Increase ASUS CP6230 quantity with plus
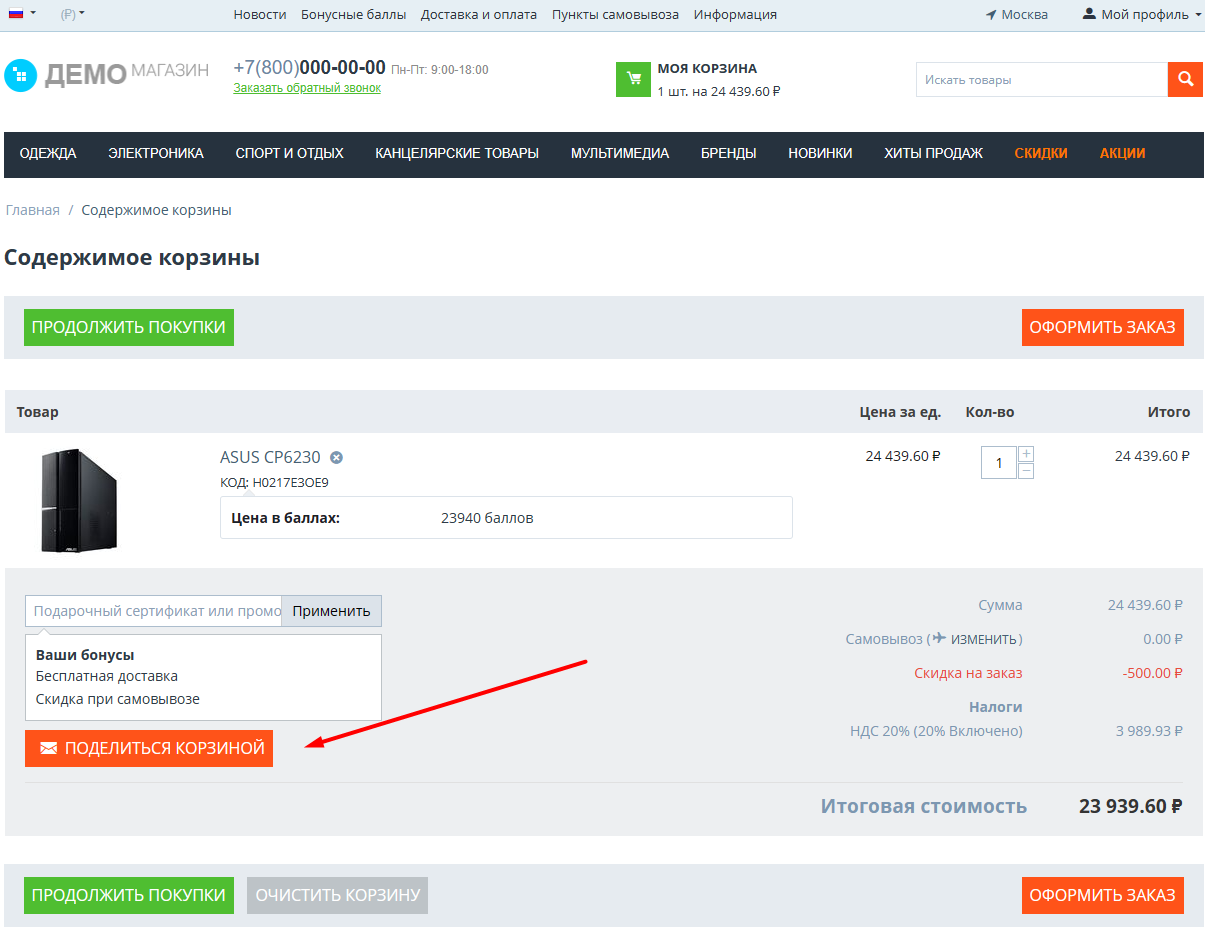Image resolution: width=1205 pixels, height=928 pixels. tap(1026, 454)
